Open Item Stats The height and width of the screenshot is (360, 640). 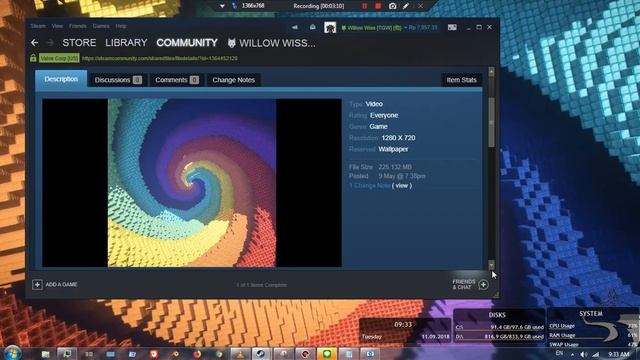click(x=461, y=80)
